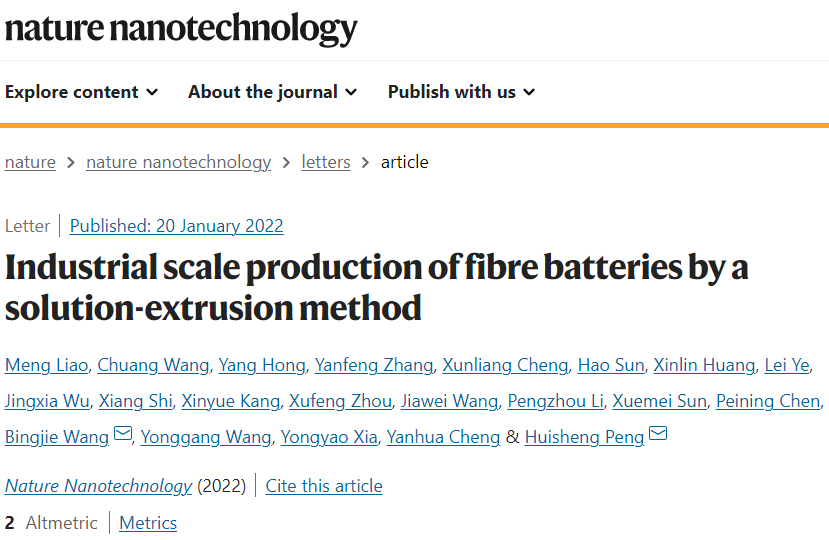The image size is (829, 540).
Task: Click the Published: 20 January 2022 link
Action: (x=176, y=226)
